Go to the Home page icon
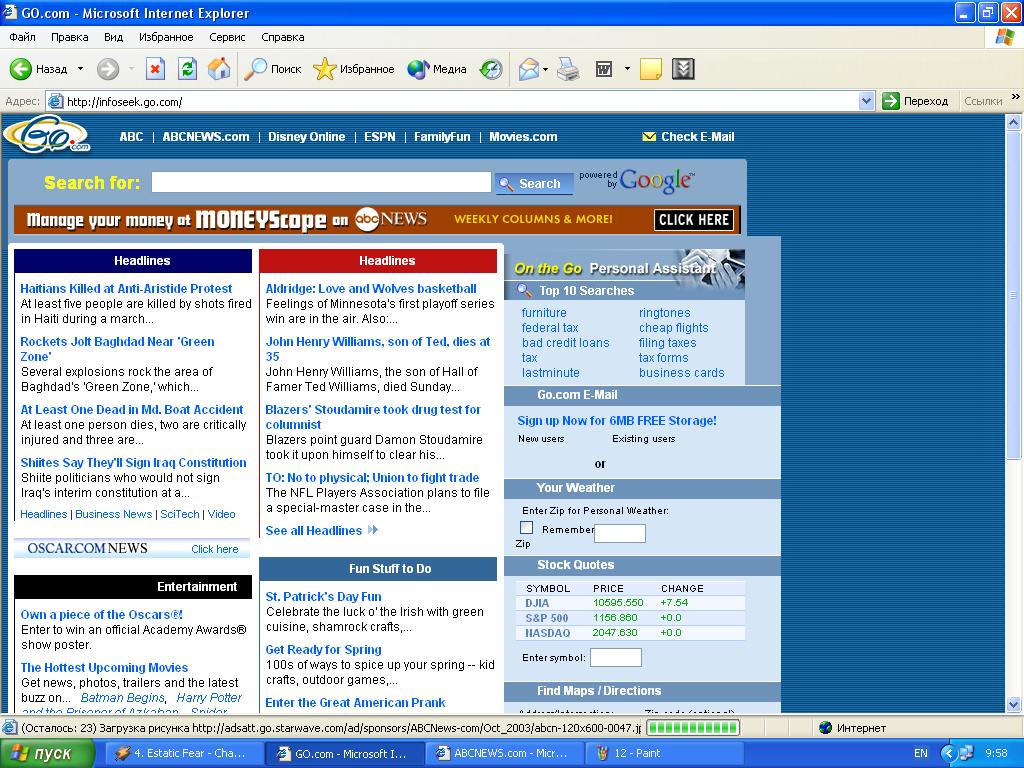The image size is (1024, 768). click(219, 69)
